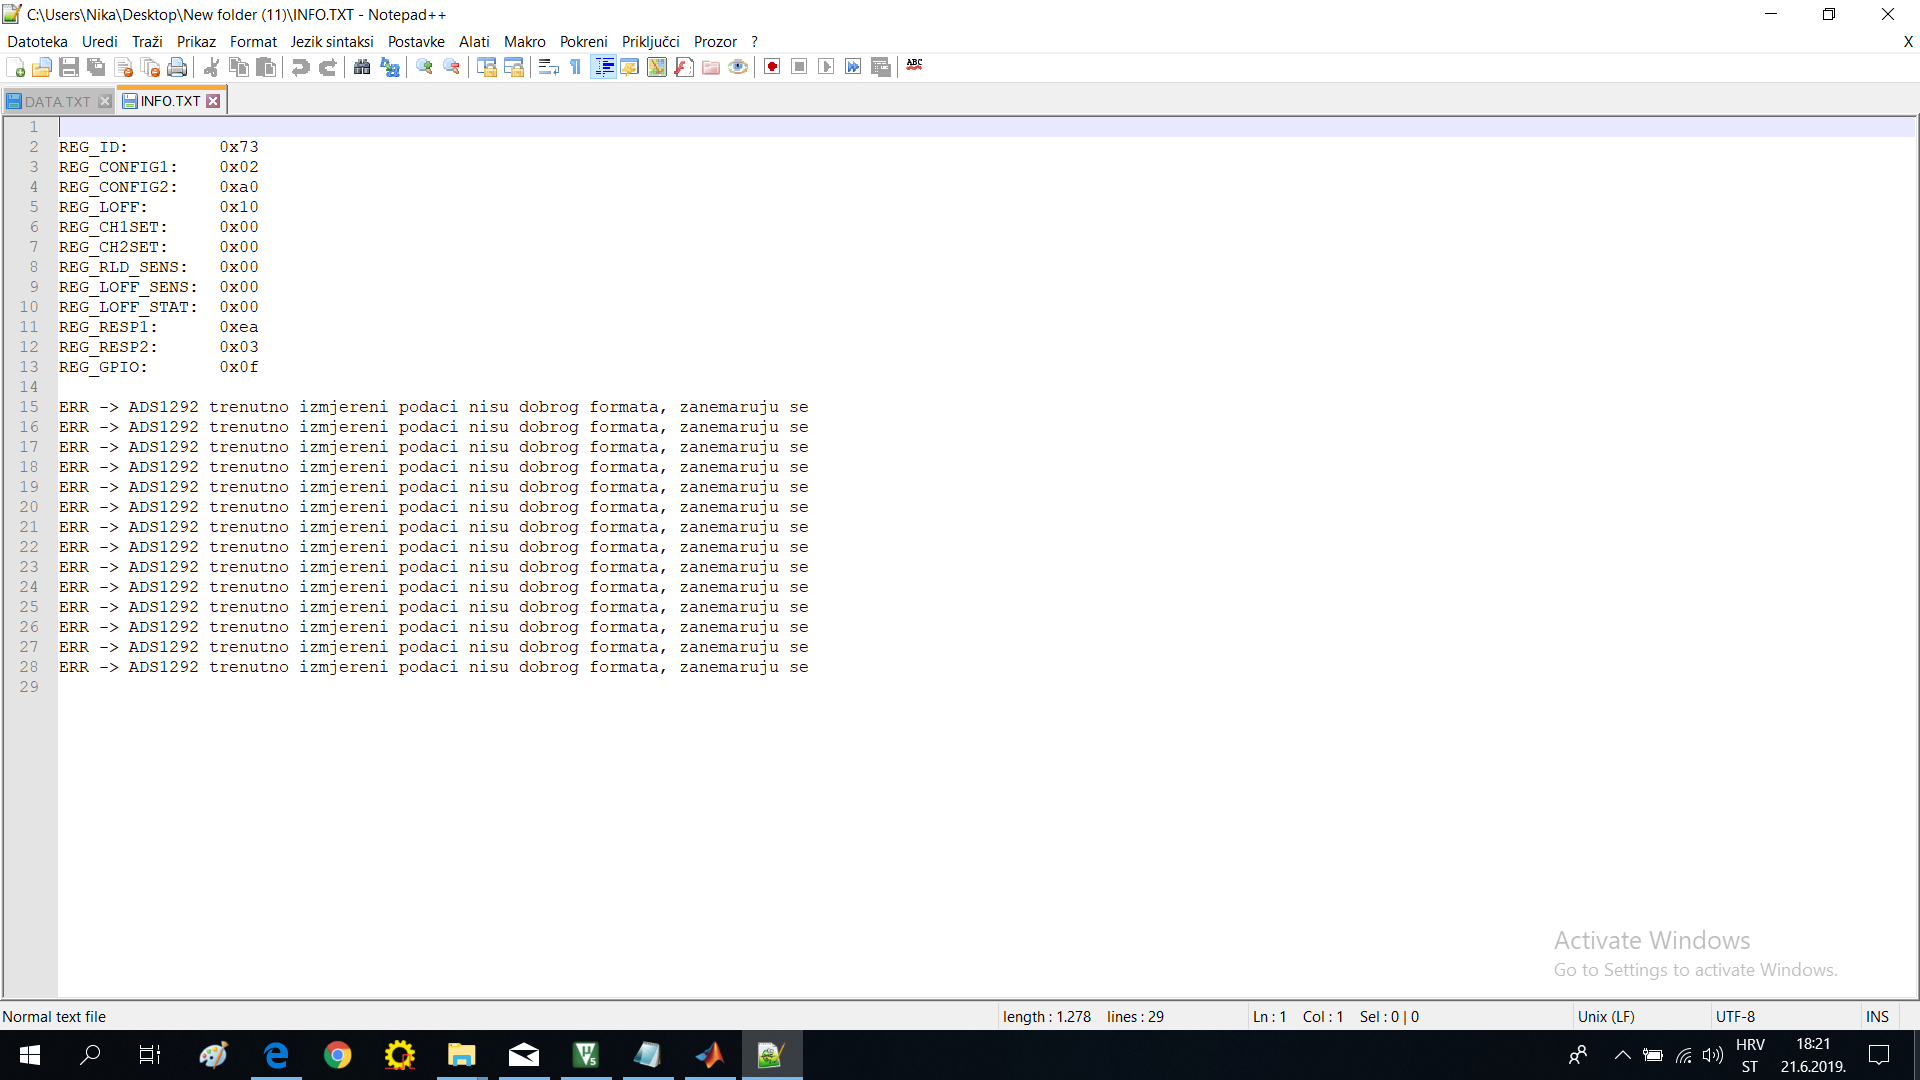Click the ABC spell check icon
1920x1080 pixels.
click(x=915, y=67)
